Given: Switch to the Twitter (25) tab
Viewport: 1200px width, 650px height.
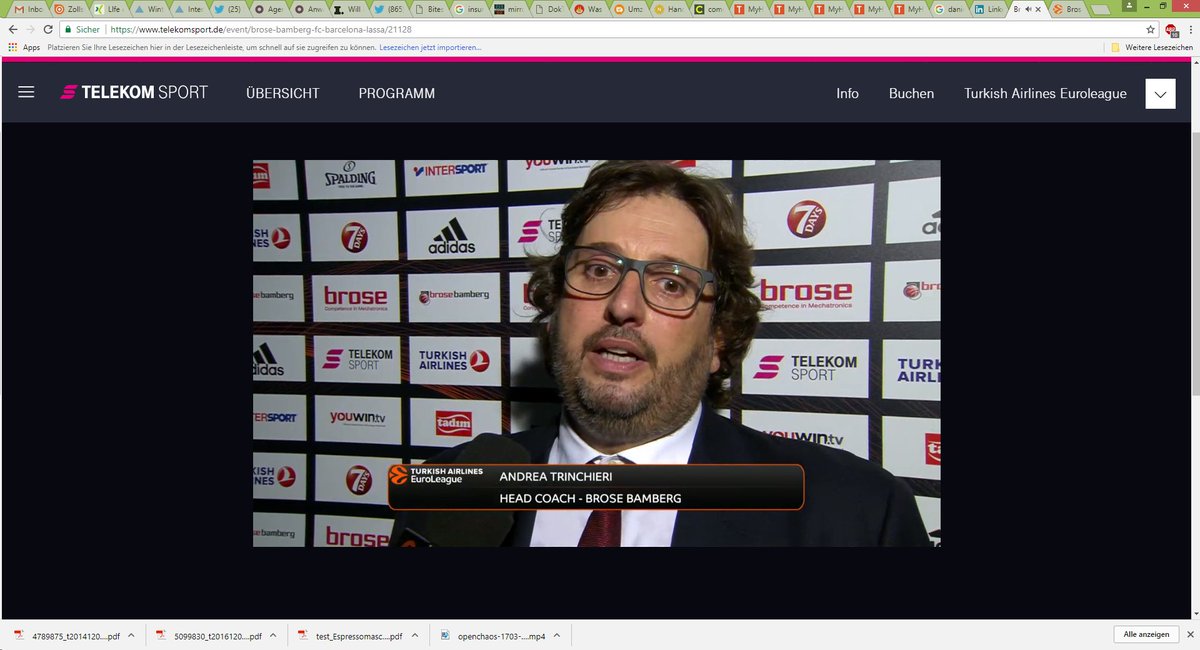Looking at the screenshot, I should [230, 9].
